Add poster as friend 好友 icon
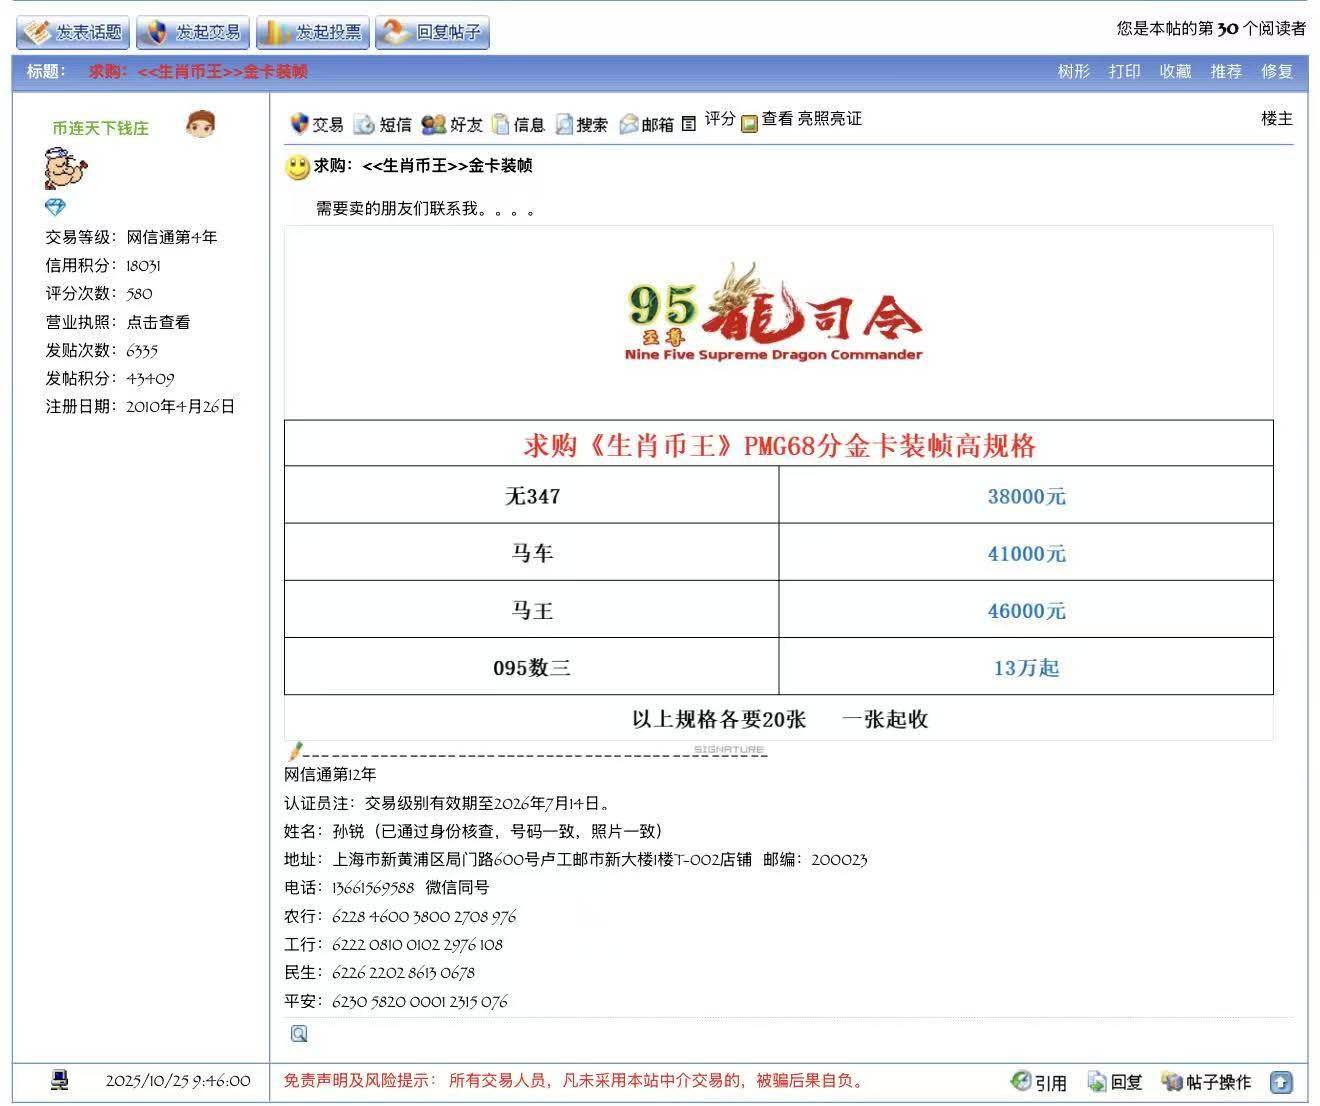Viewport: 1320px width, 1106px height. tap(434, 124)
